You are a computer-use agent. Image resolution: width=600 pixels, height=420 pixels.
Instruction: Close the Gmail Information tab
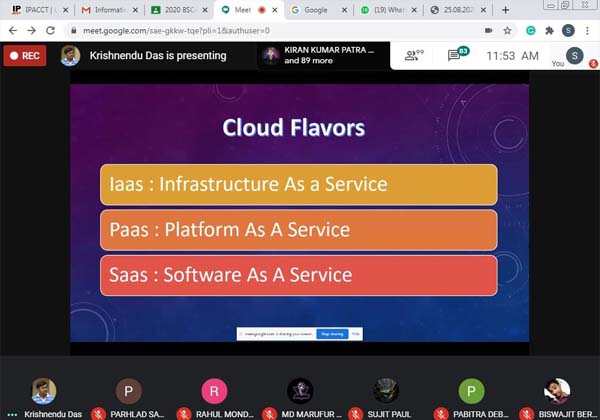pyautogui.click(x=135, y=10)
